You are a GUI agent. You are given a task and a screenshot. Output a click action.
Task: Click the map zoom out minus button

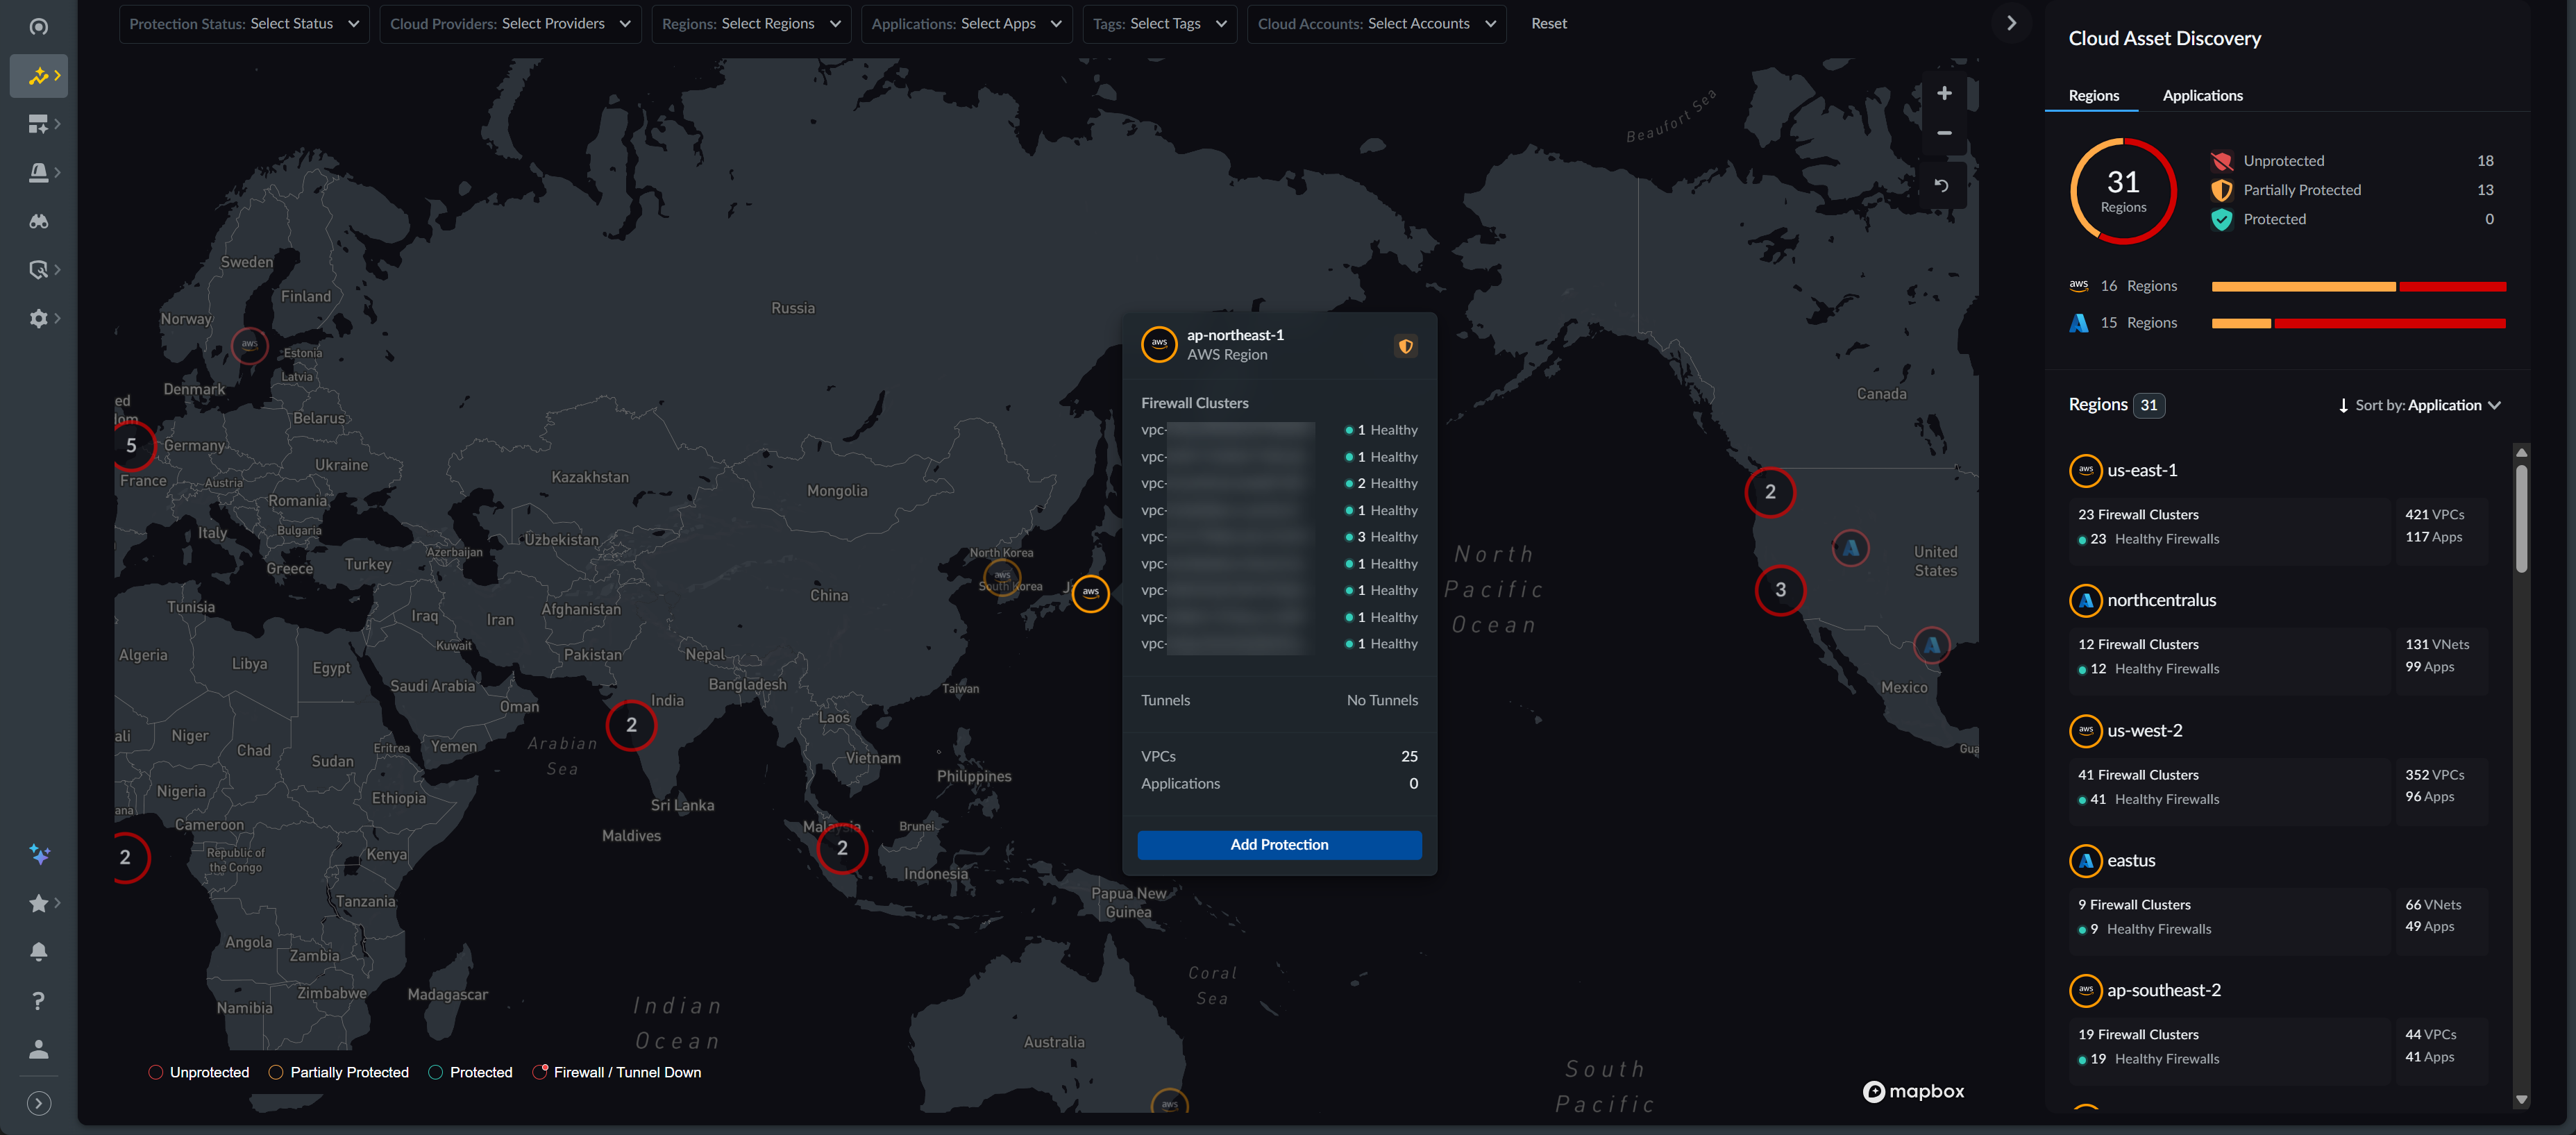(x=1943, y=133)
